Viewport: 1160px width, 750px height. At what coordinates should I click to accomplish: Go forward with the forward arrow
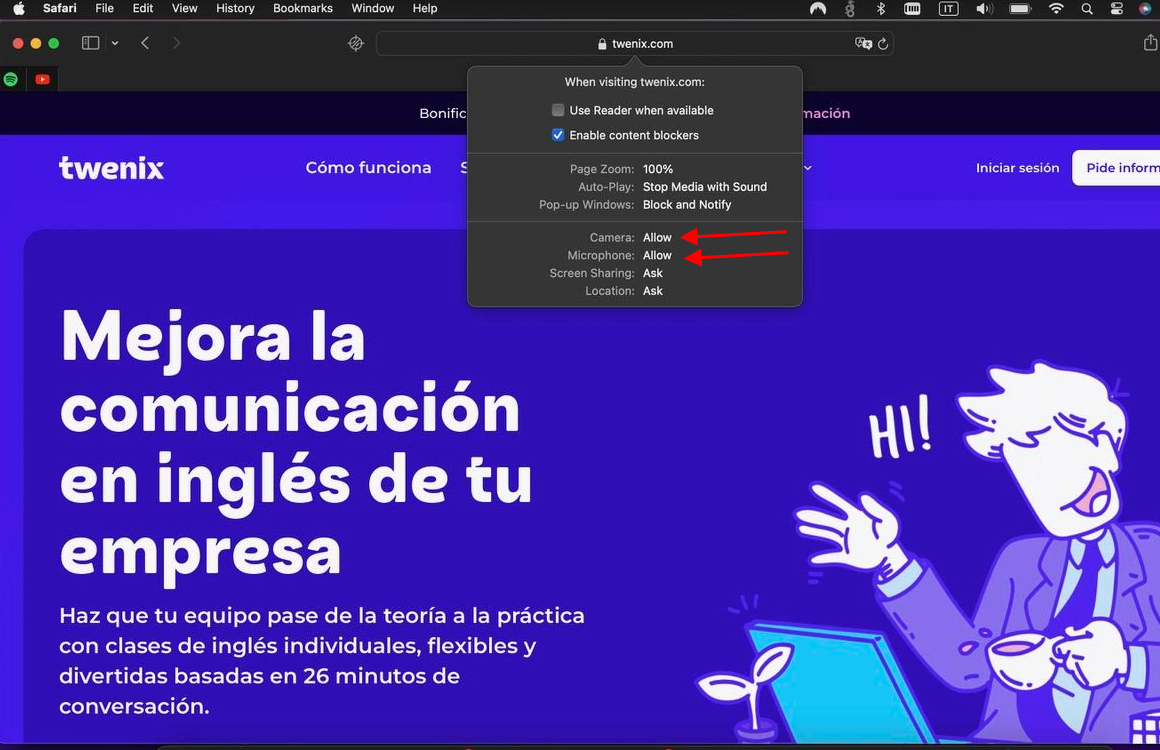coord(176,43)
